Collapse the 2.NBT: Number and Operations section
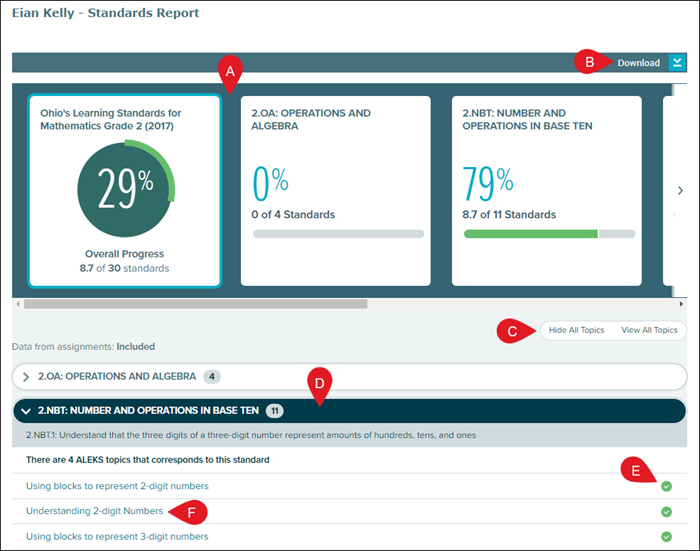Viewport: 700px width, 551px height. [x=26, y=411]
